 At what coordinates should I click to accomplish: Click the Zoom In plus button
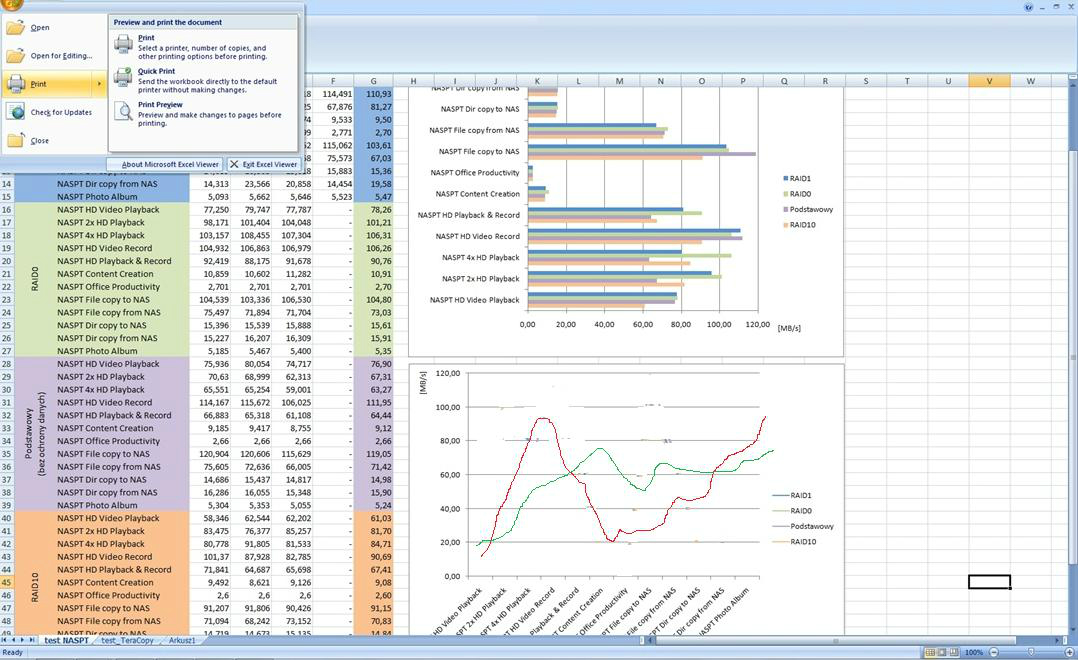1067,652
